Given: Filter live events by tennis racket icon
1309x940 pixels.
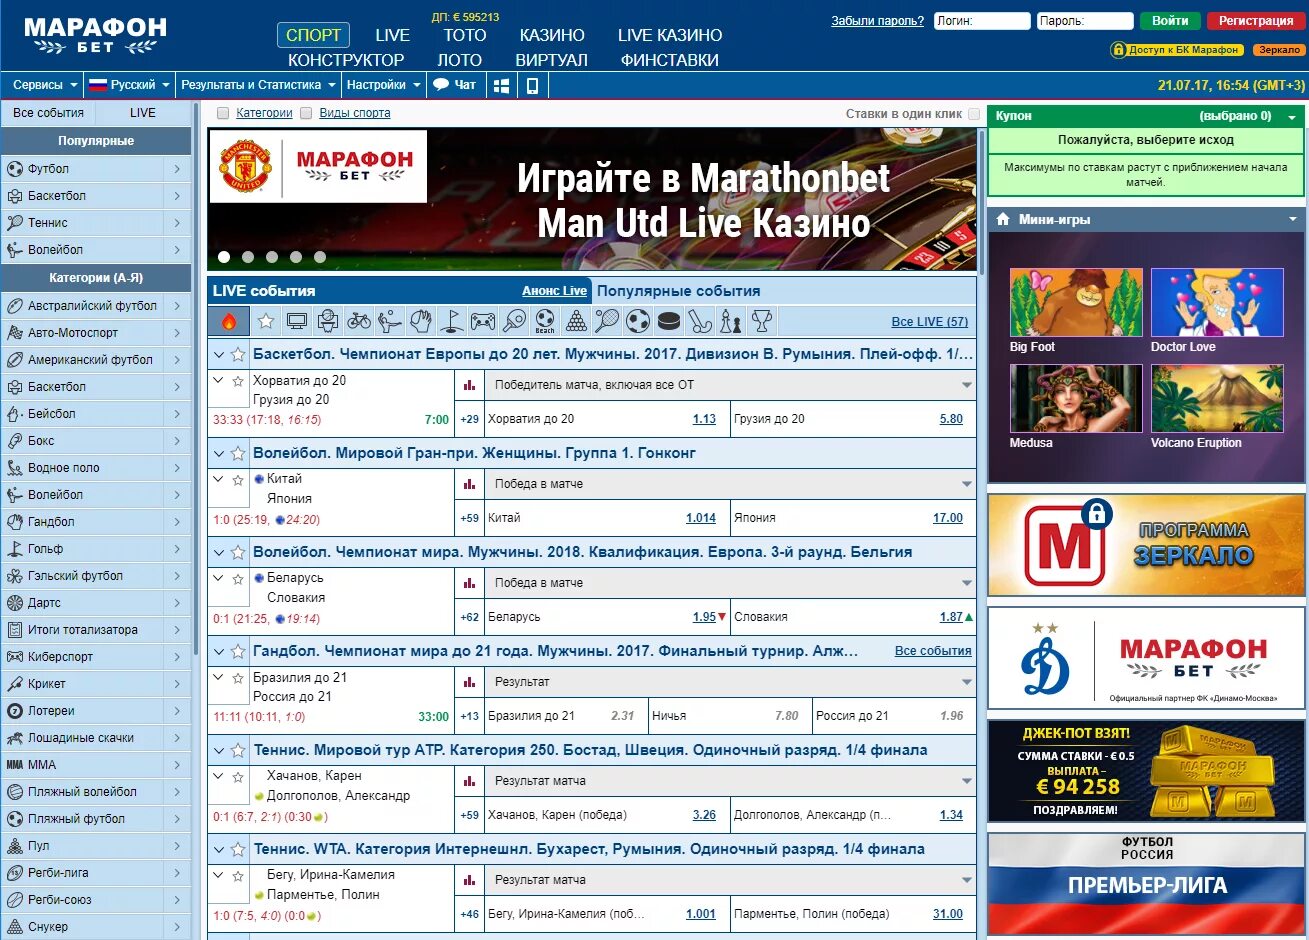Looking at the screenshot, I should (x=607, y=321).
